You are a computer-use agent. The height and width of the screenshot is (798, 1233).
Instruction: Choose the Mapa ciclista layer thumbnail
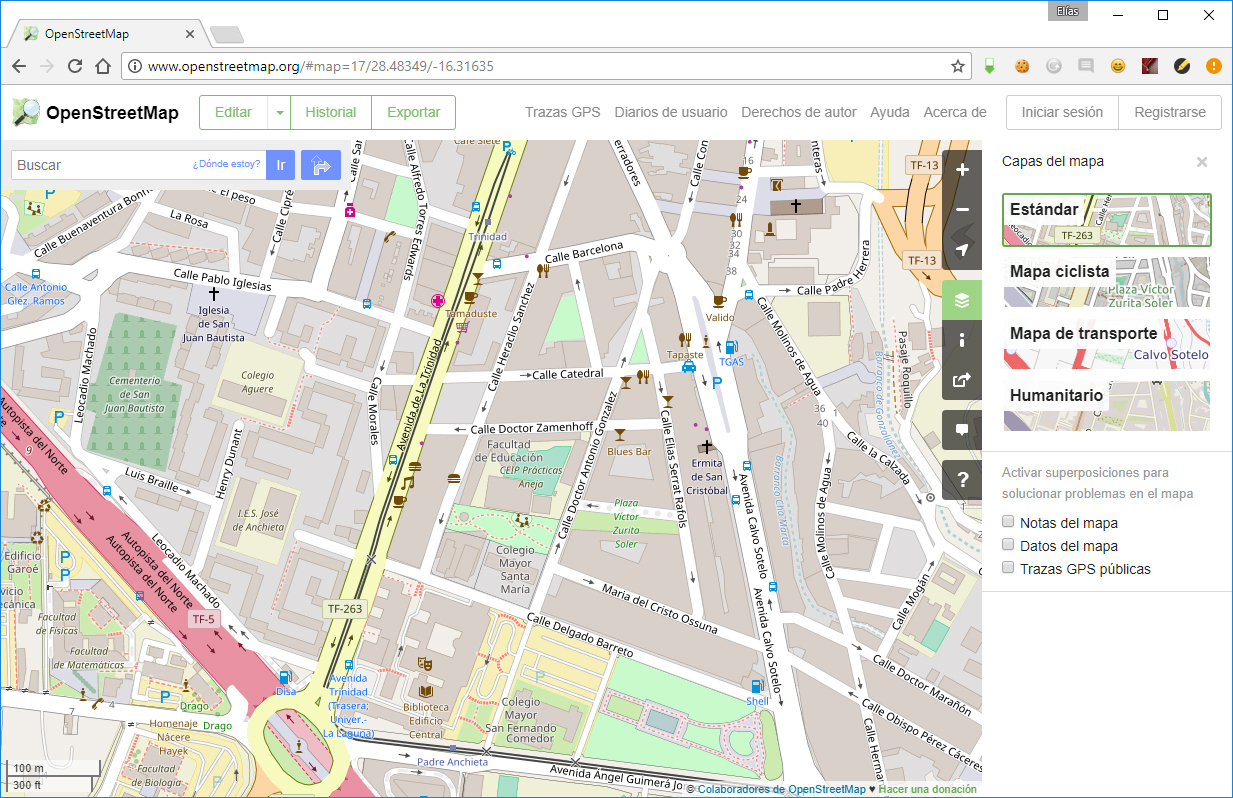[1106, 282]
